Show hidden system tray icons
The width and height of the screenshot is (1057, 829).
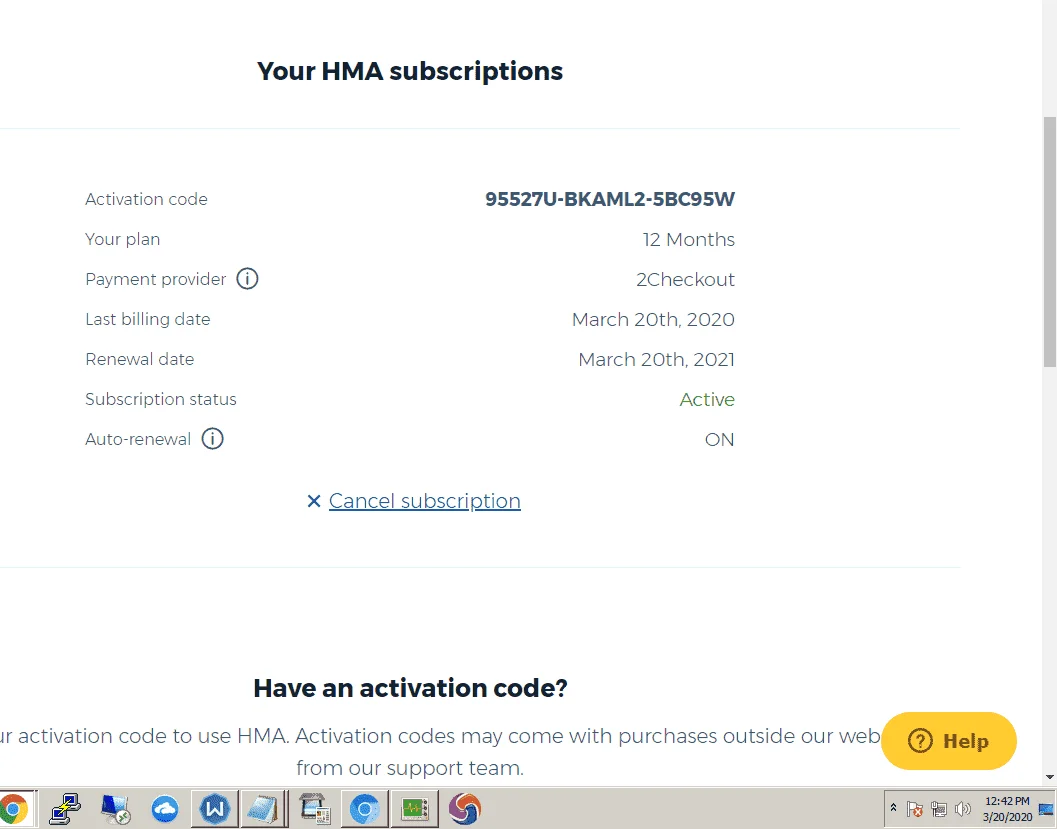click(893, 808)
